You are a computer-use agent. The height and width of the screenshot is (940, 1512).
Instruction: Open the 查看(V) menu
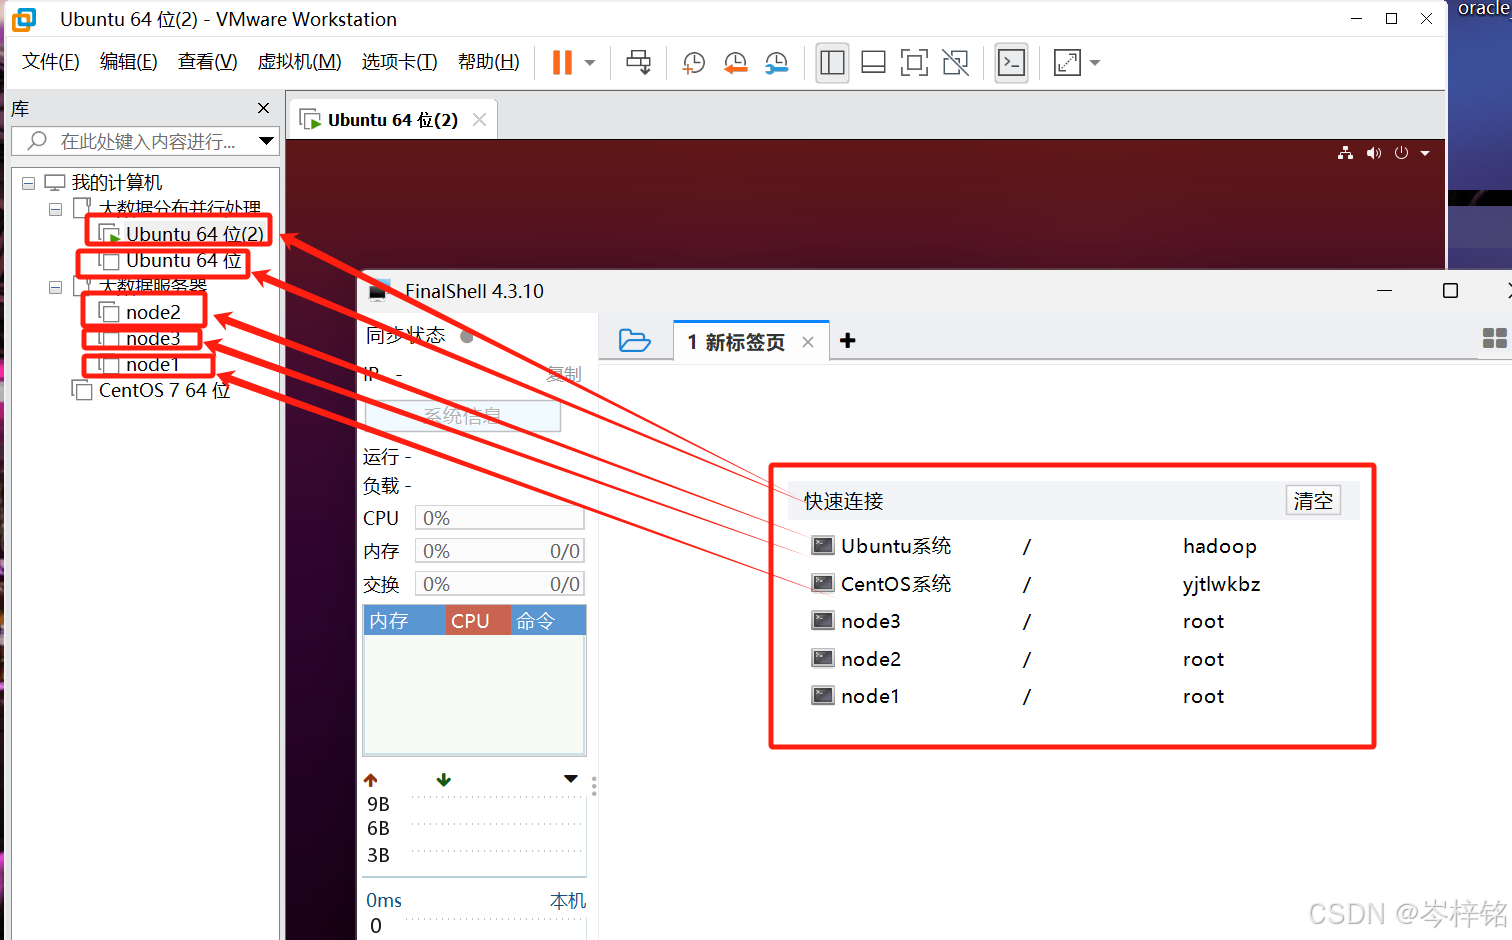pyautogui.click(x=208, y=62)
